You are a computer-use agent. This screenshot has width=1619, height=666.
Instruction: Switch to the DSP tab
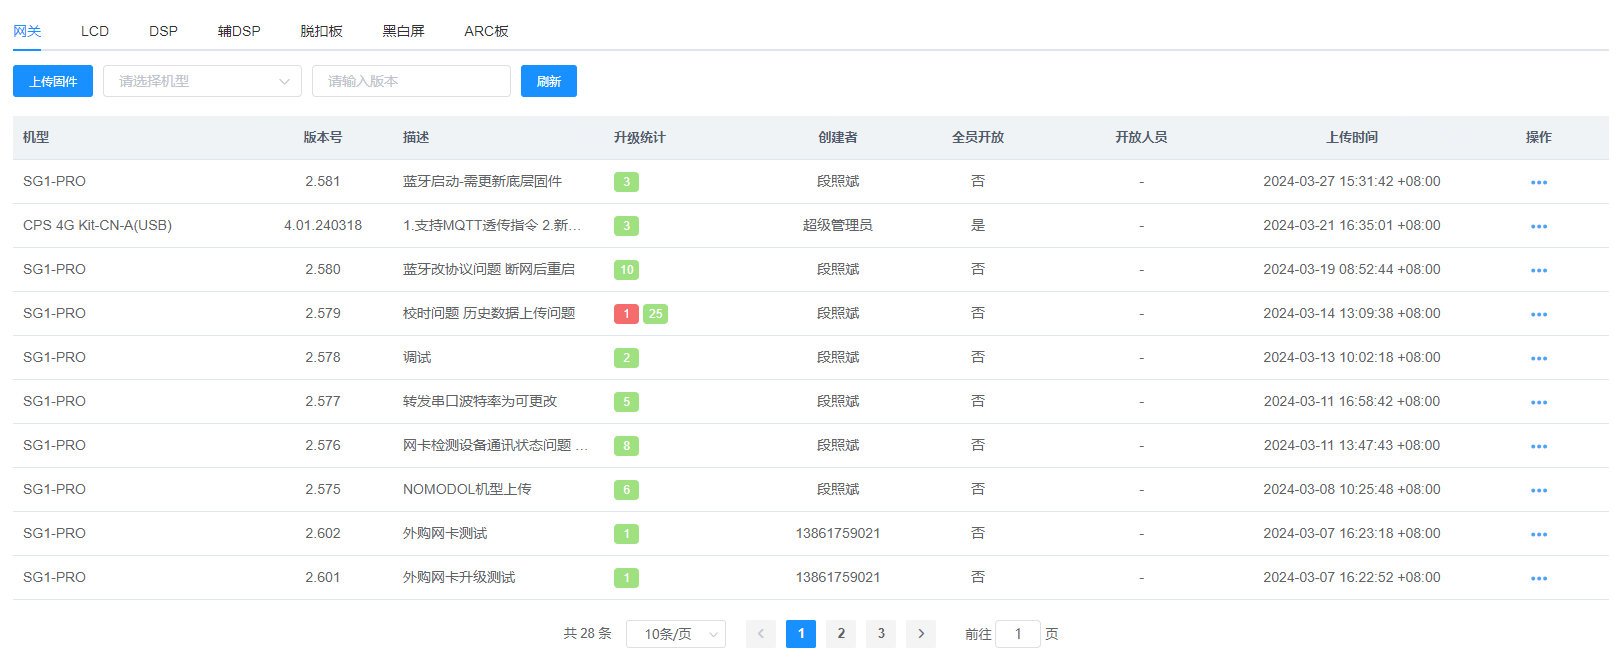(x=163, y=31)
